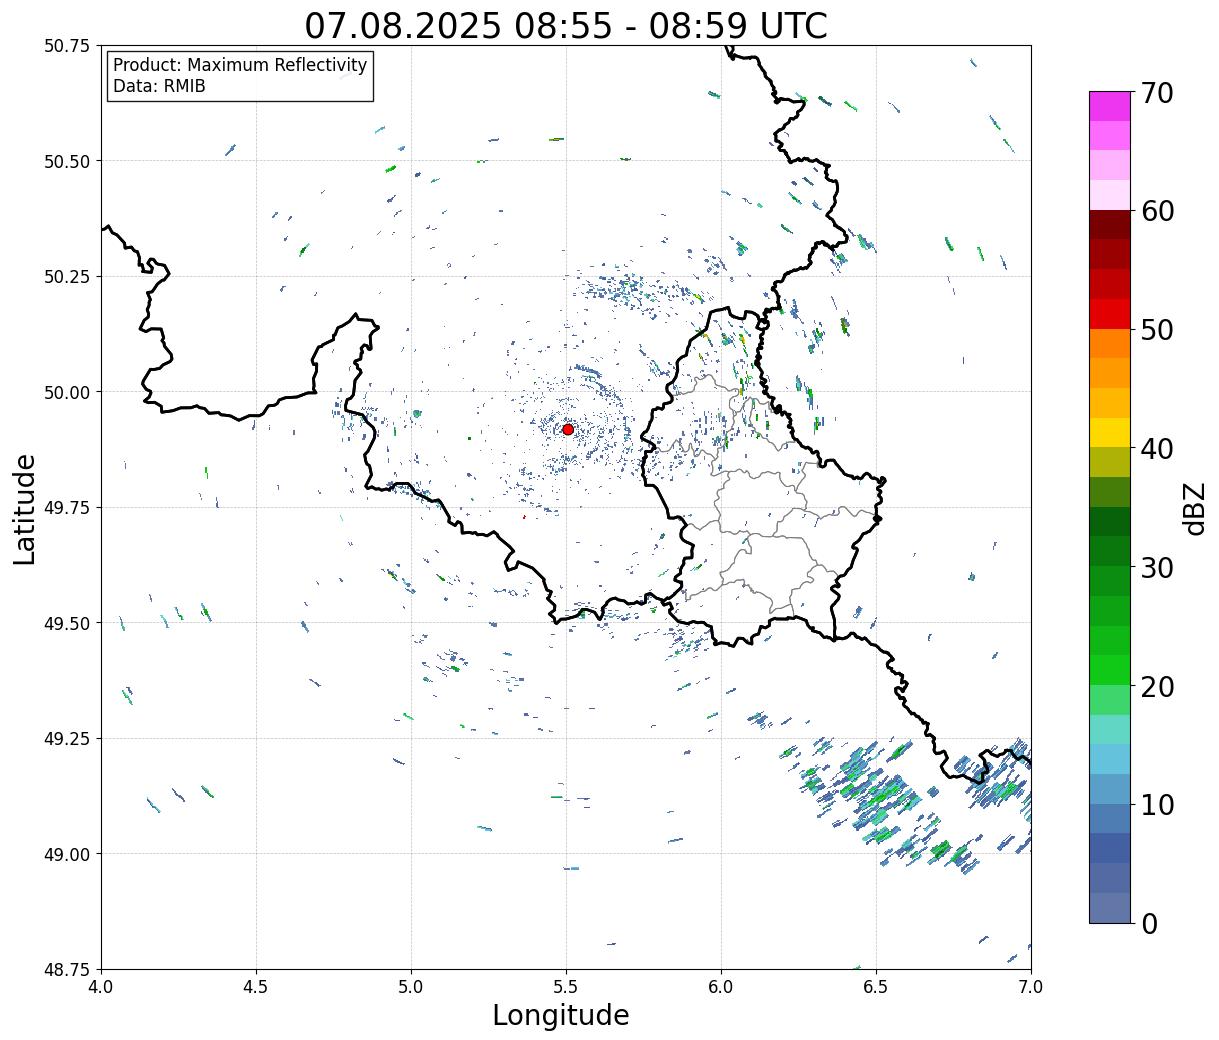Click the 49.50 latitude tick label

click(67, 623)
